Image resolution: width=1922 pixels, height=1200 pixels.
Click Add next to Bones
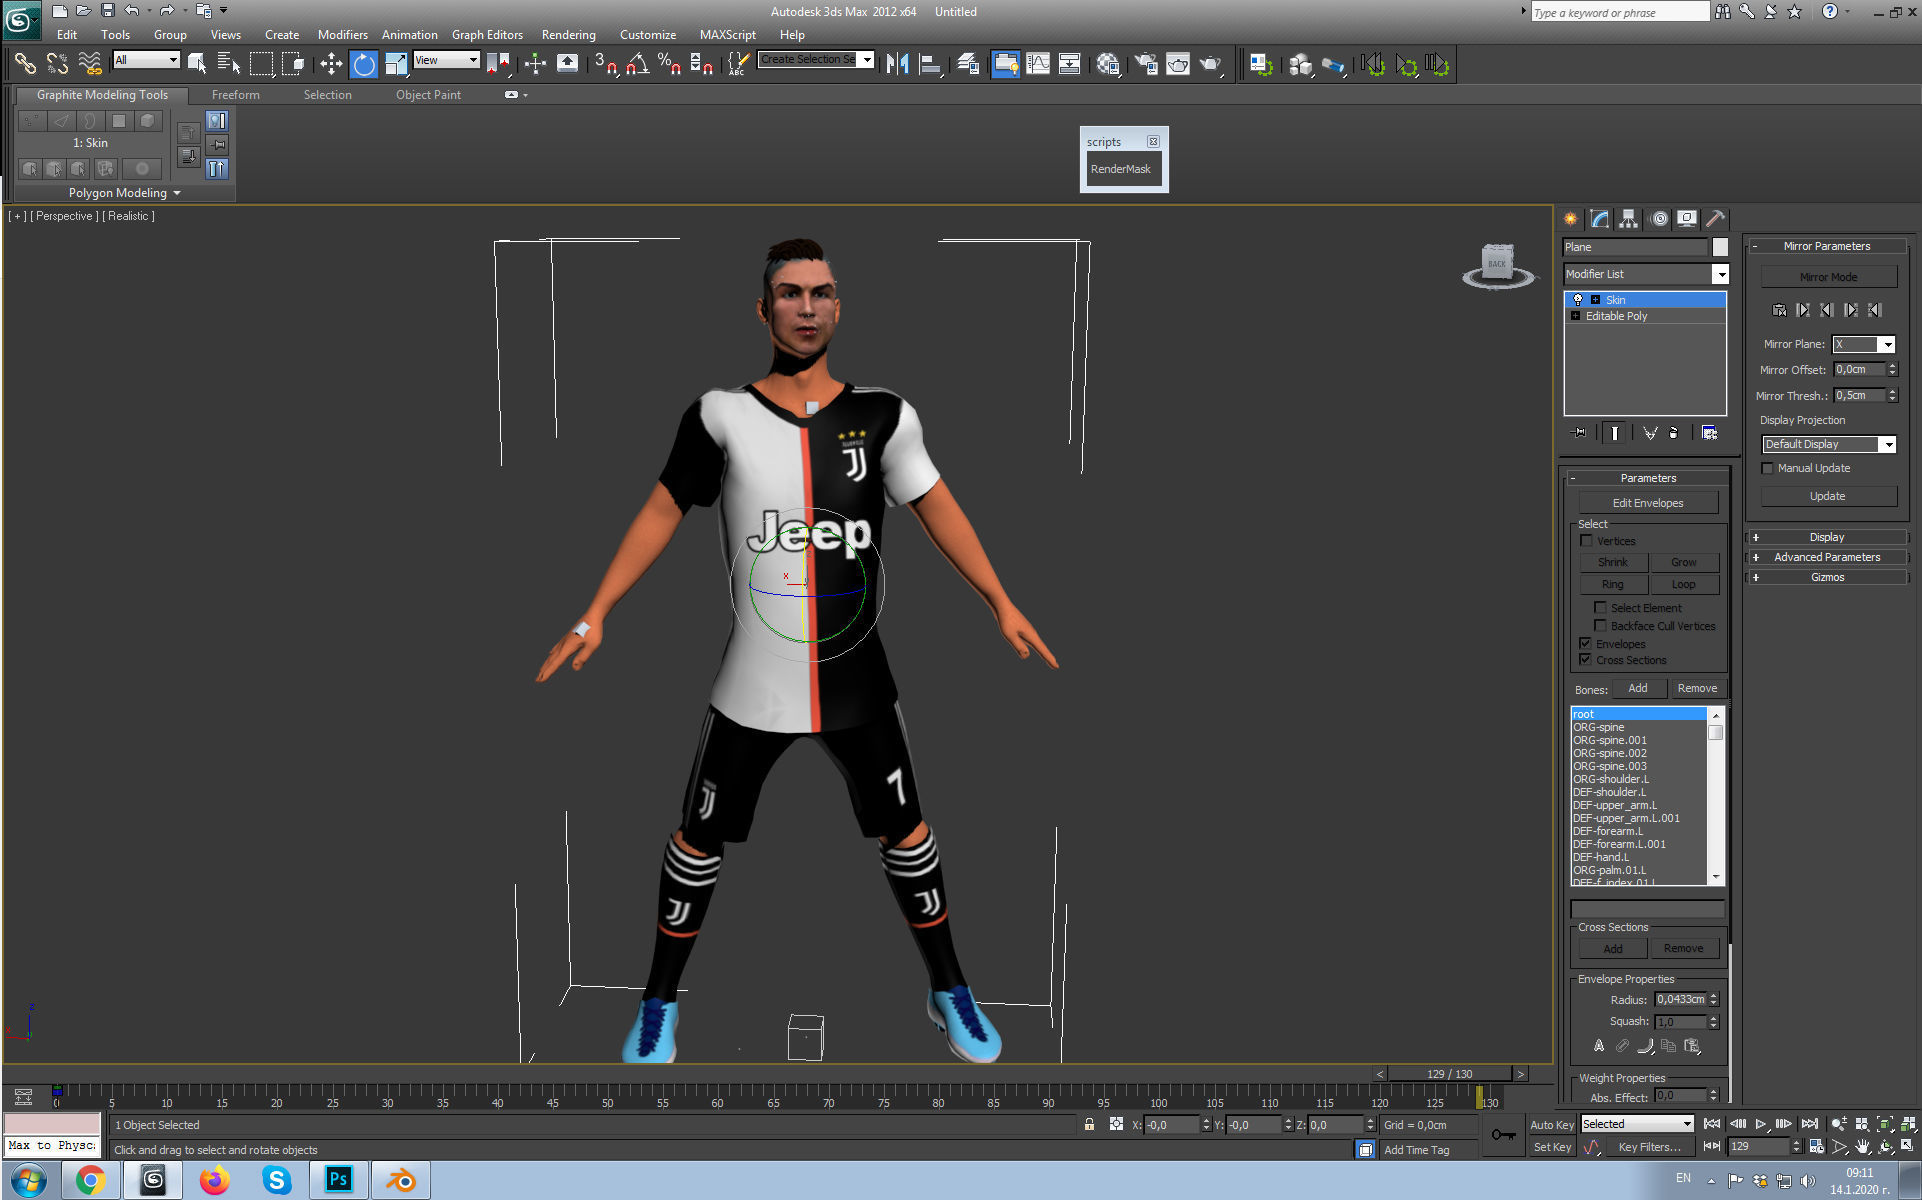(x=1638, y=688)
